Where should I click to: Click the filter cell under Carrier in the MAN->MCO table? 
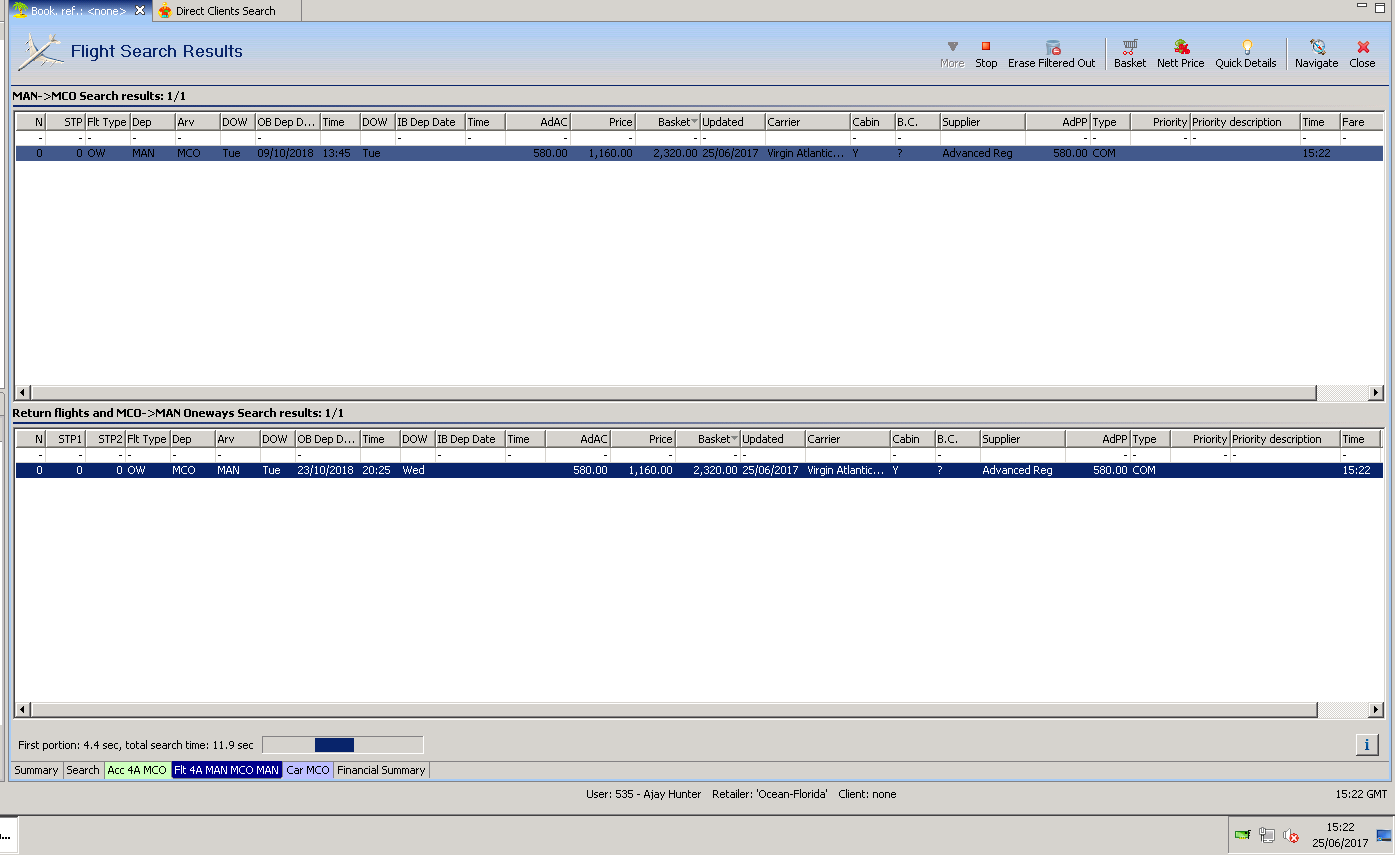pyautogui.click(x=808, y=138)
